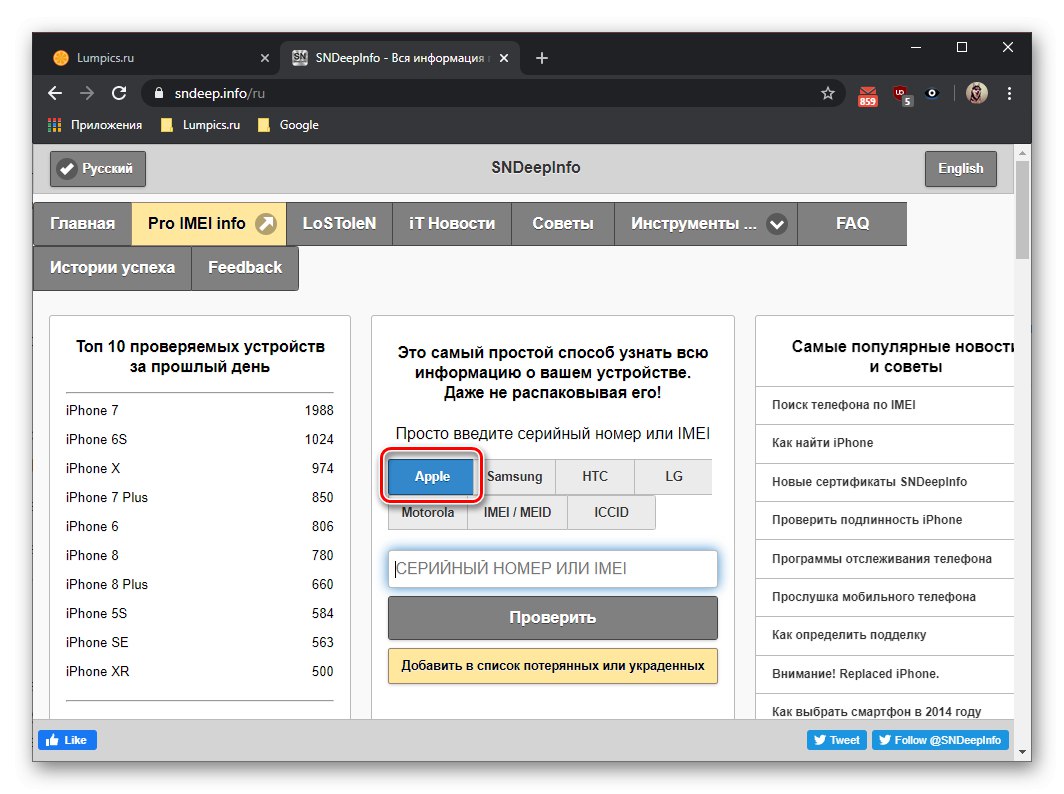Click the Facebook Like button

click(x=67, y=740)
